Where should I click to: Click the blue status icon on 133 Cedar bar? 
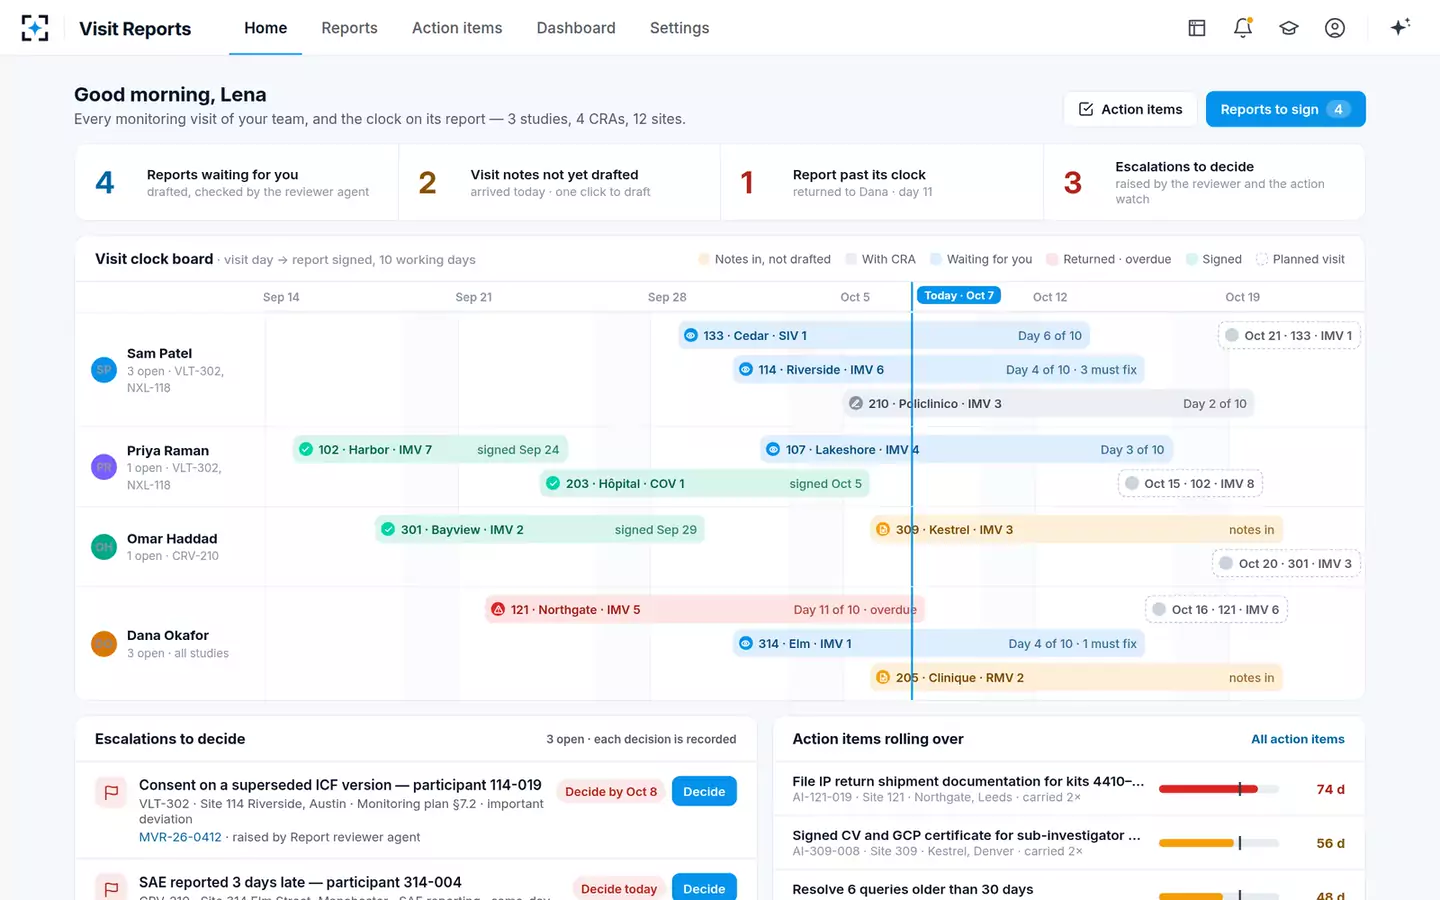pos(691,336)
